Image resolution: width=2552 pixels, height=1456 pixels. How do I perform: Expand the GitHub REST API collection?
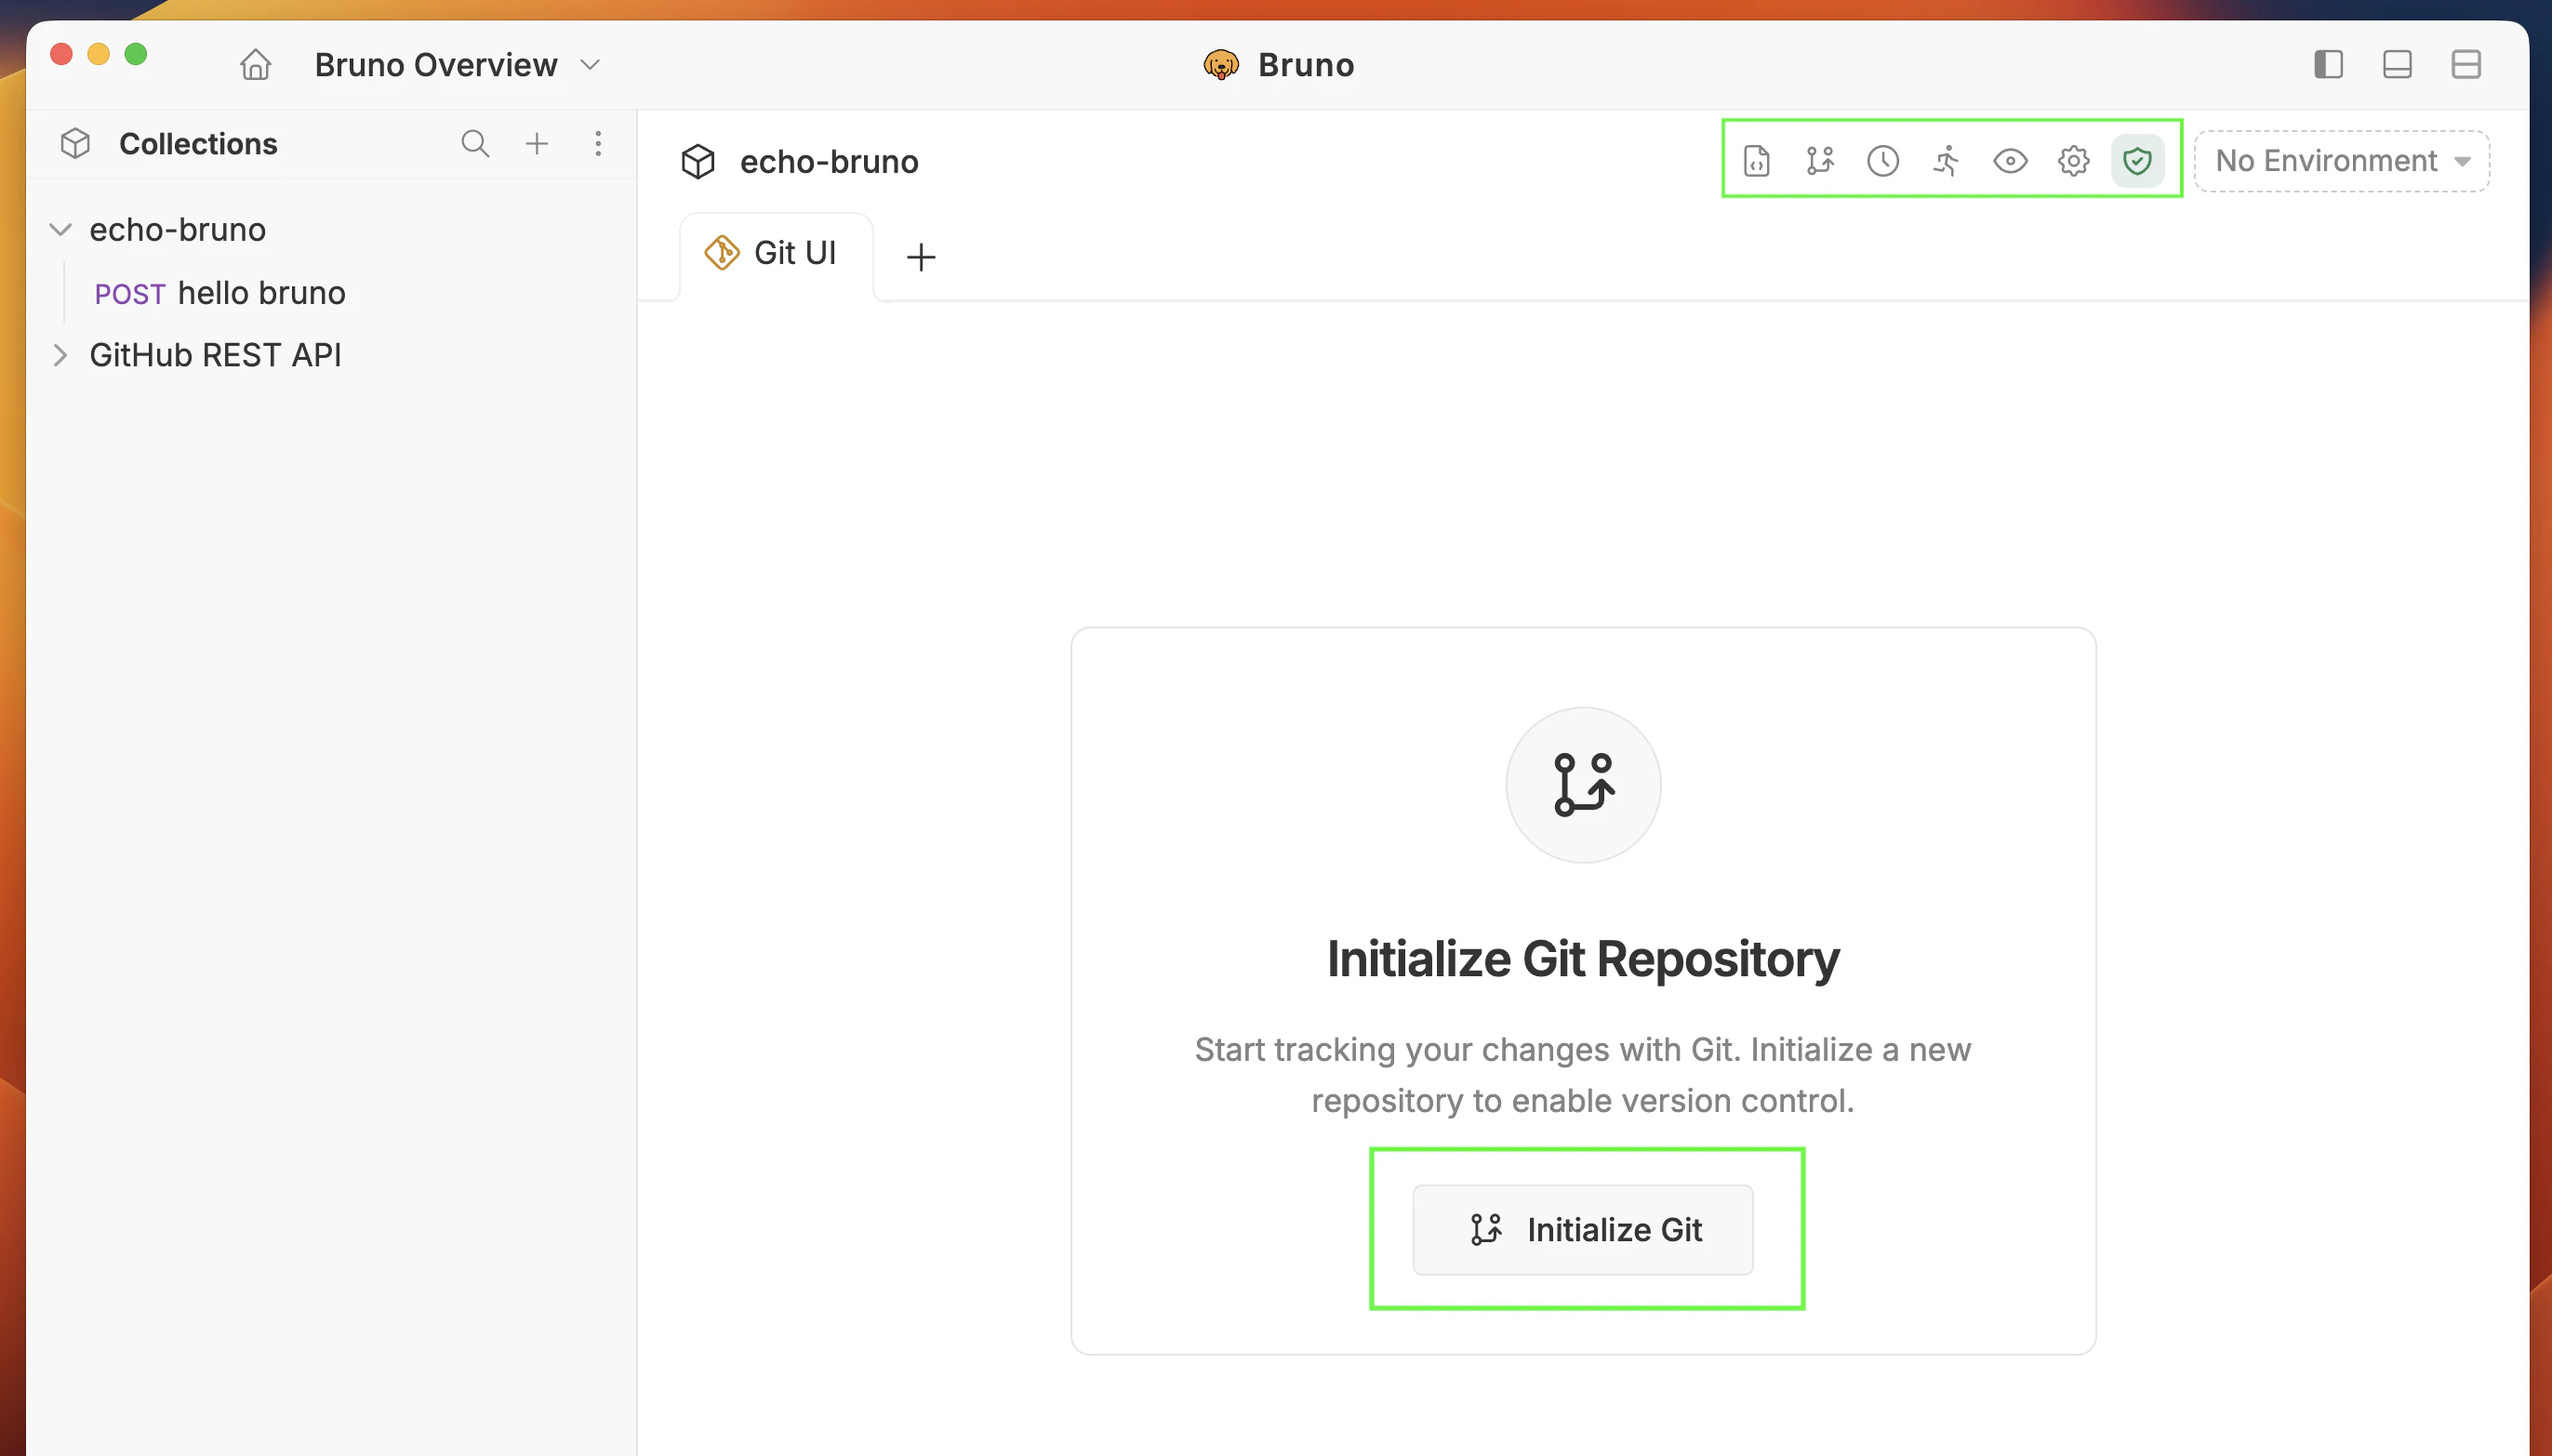[x=60, y=355]
